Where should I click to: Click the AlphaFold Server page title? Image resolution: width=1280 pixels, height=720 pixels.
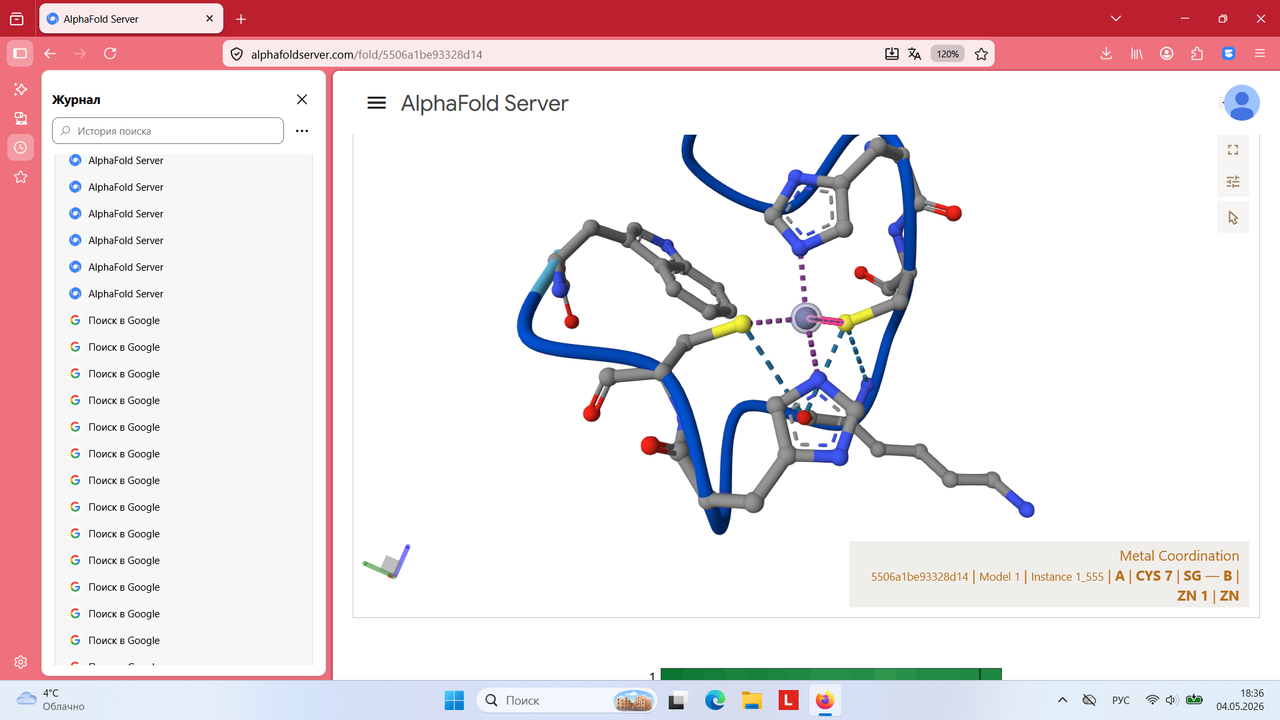pyautogui.click(x=485, y=103)
